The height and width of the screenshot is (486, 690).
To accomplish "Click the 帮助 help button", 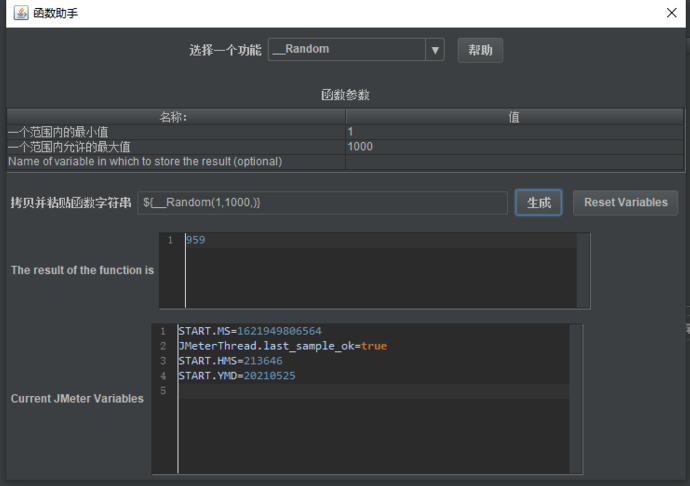I will click(x=480, y=50).
